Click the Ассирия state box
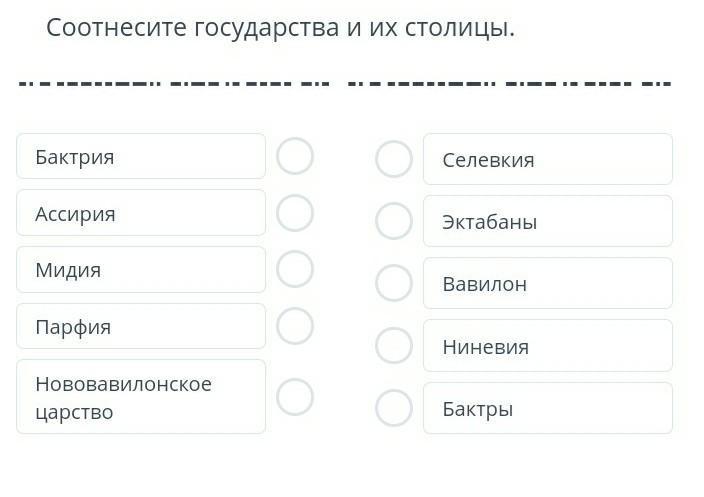Screen dimensions: 704x497 [141, 213]
